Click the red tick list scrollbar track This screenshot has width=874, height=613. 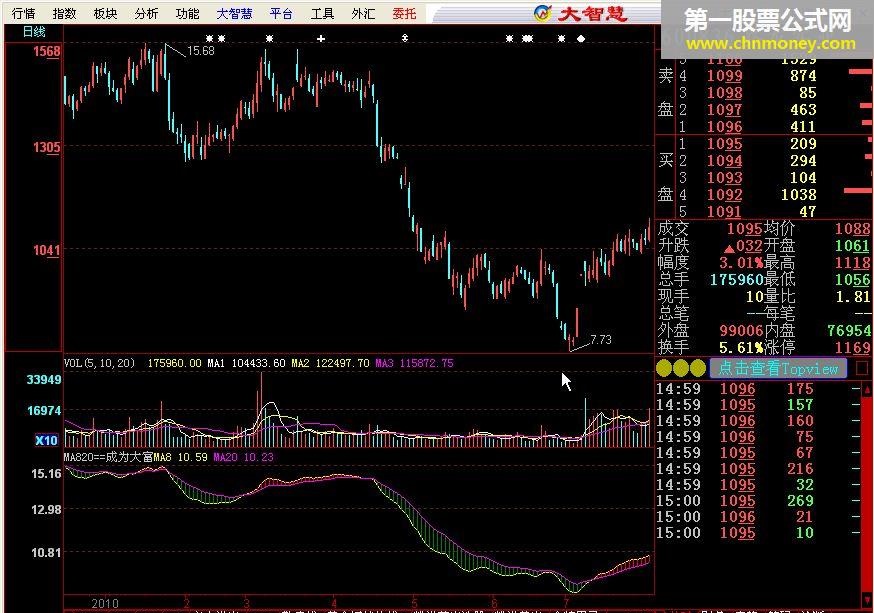click(x=867, y=496)
